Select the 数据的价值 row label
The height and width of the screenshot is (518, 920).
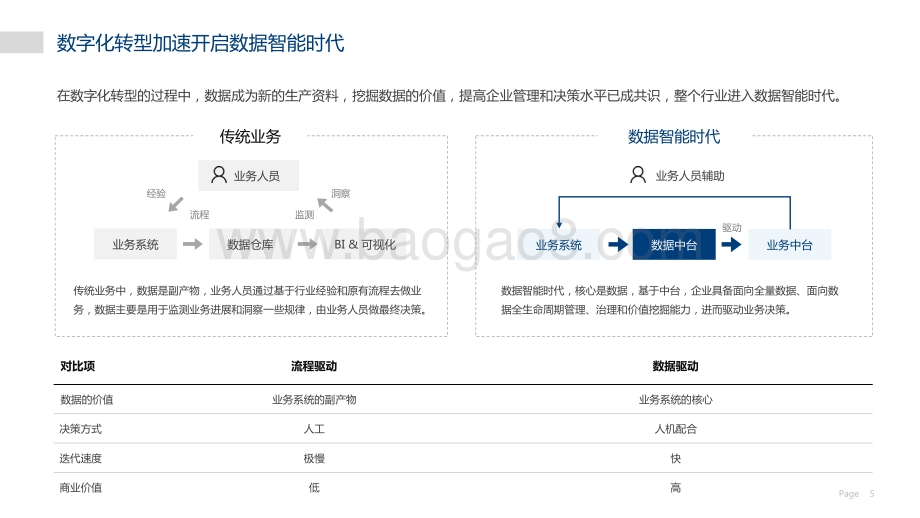coord(86,399)
